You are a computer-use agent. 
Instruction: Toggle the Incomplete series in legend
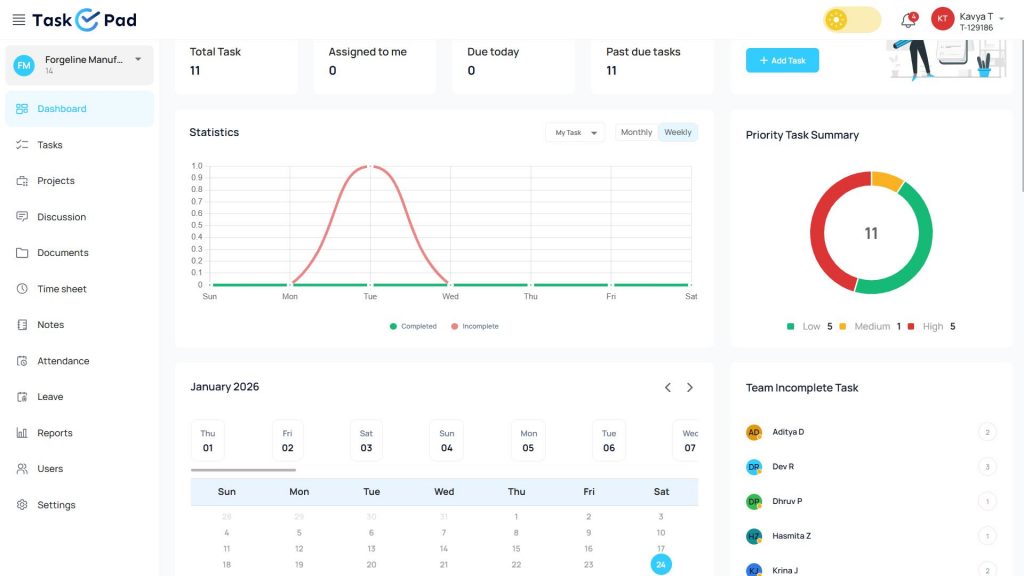(x=475, y=327)
